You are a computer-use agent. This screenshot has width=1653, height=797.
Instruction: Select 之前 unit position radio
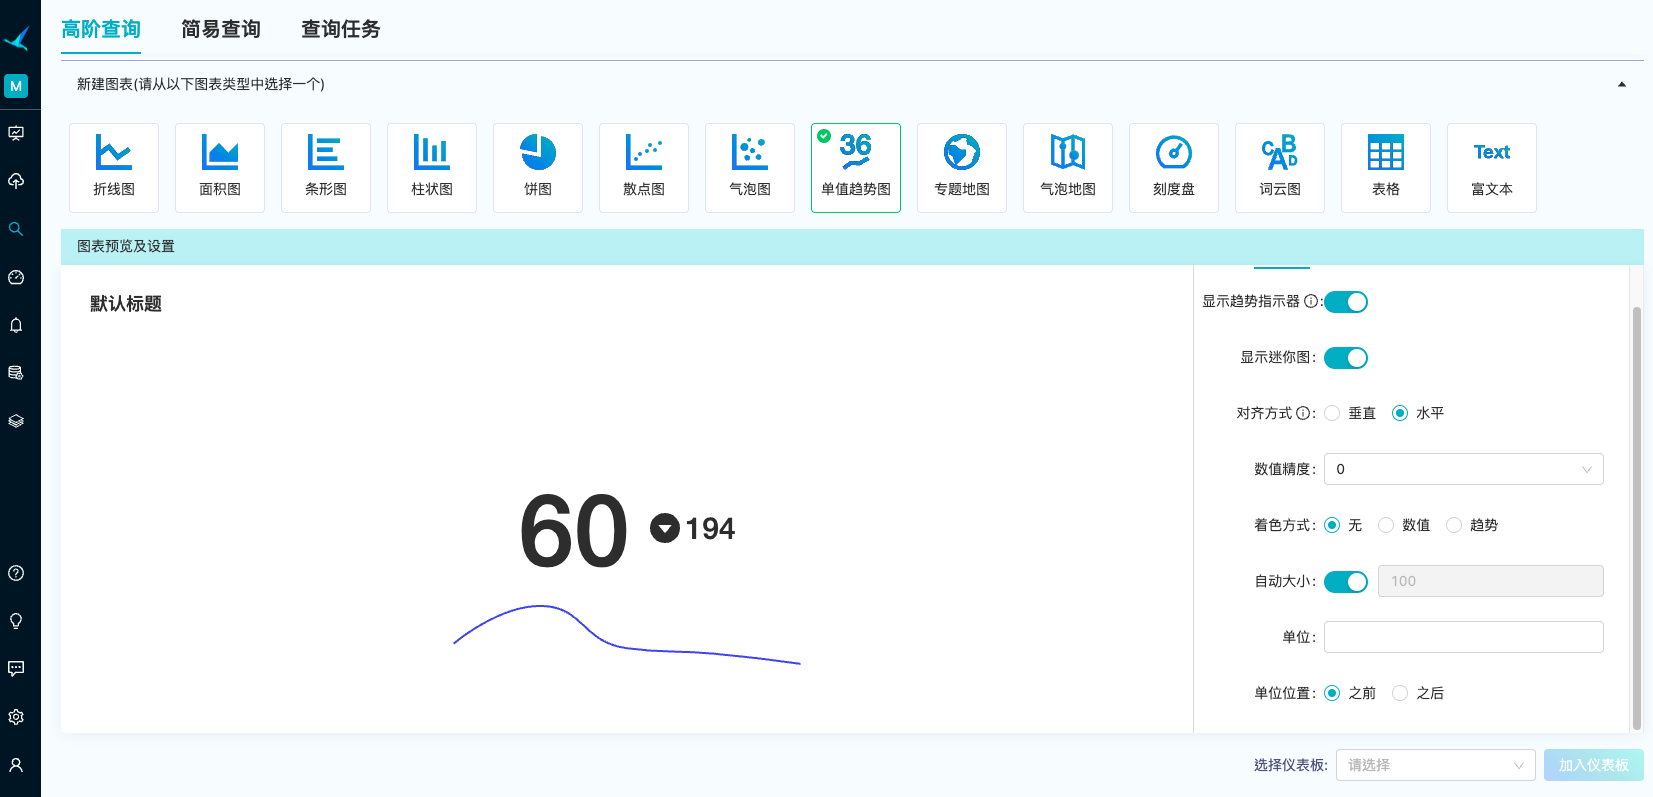(1332, 693)
